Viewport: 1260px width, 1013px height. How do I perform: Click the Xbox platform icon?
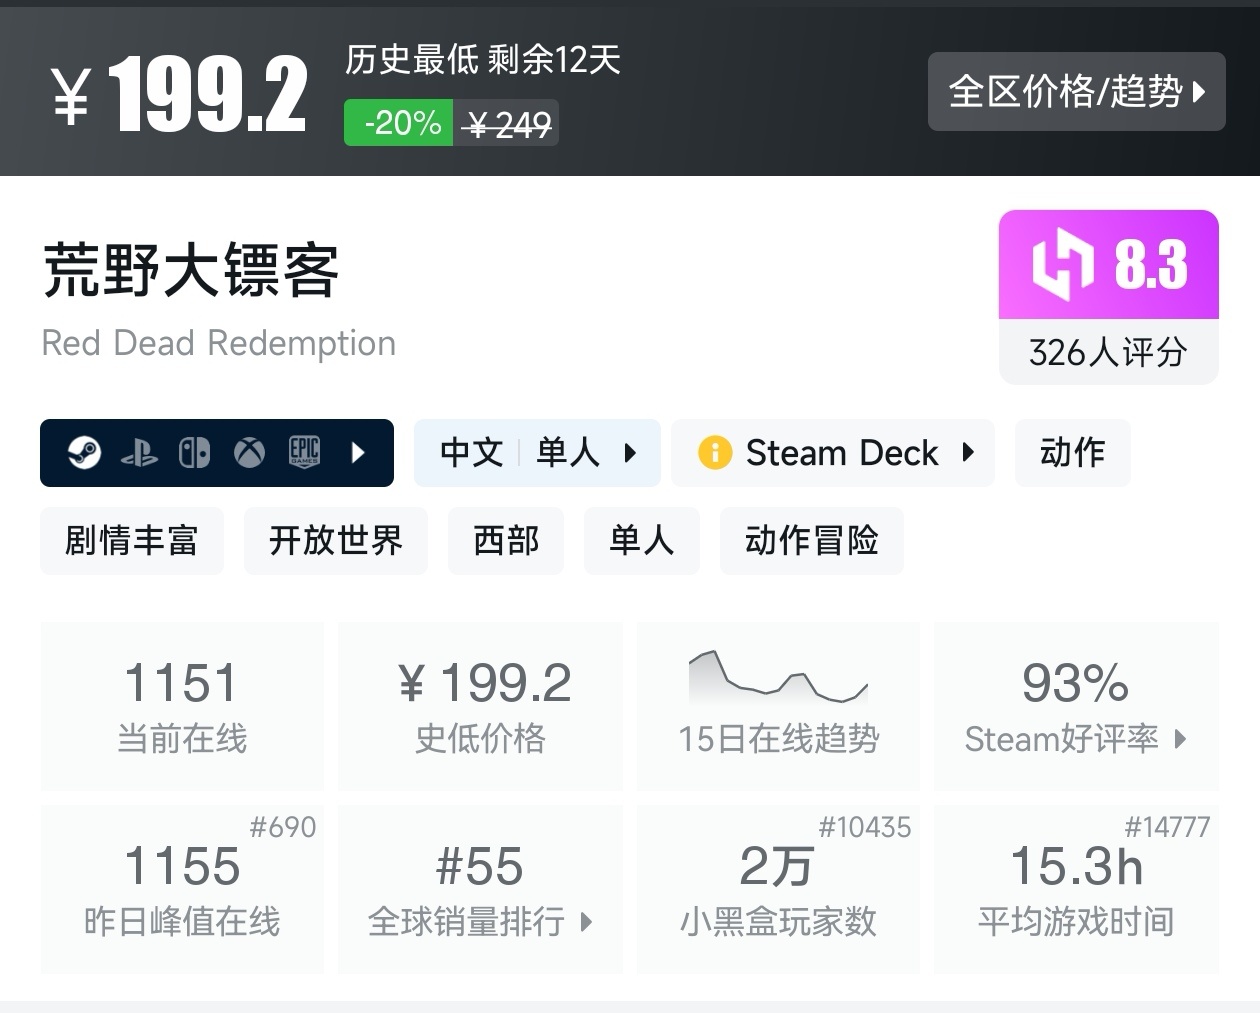tap(249, 453)
